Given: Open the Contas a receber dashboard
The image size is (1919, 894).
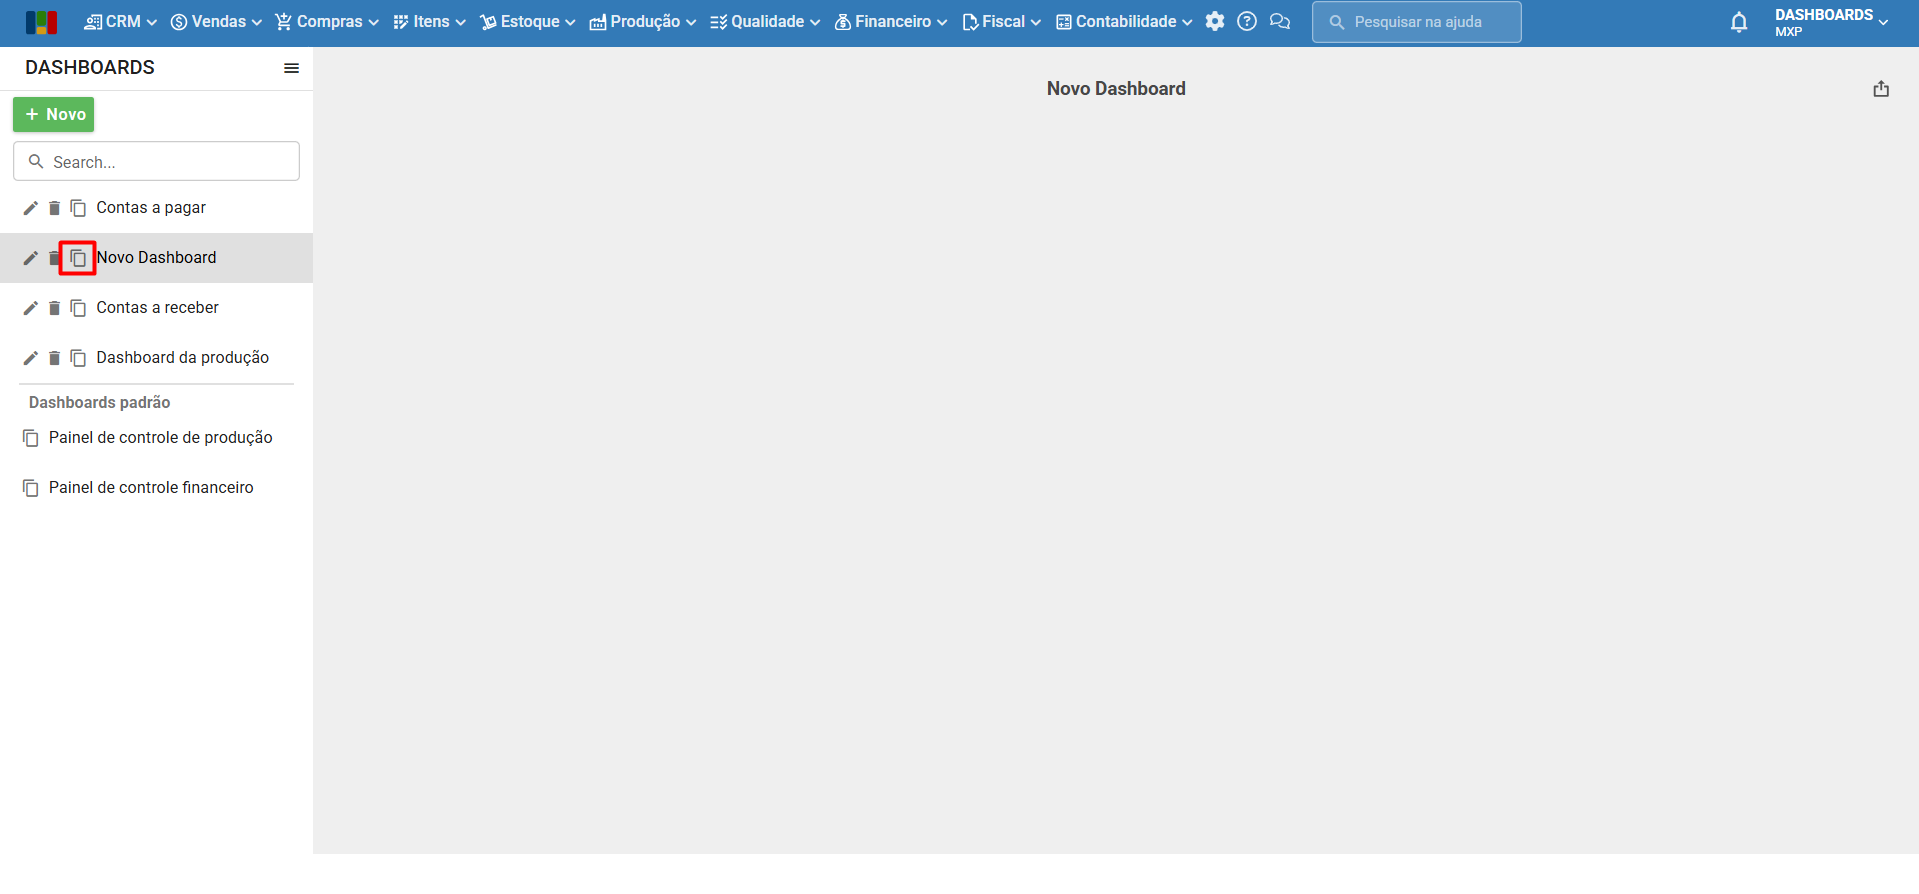Looking at the screenshot, I should point(157,308).
